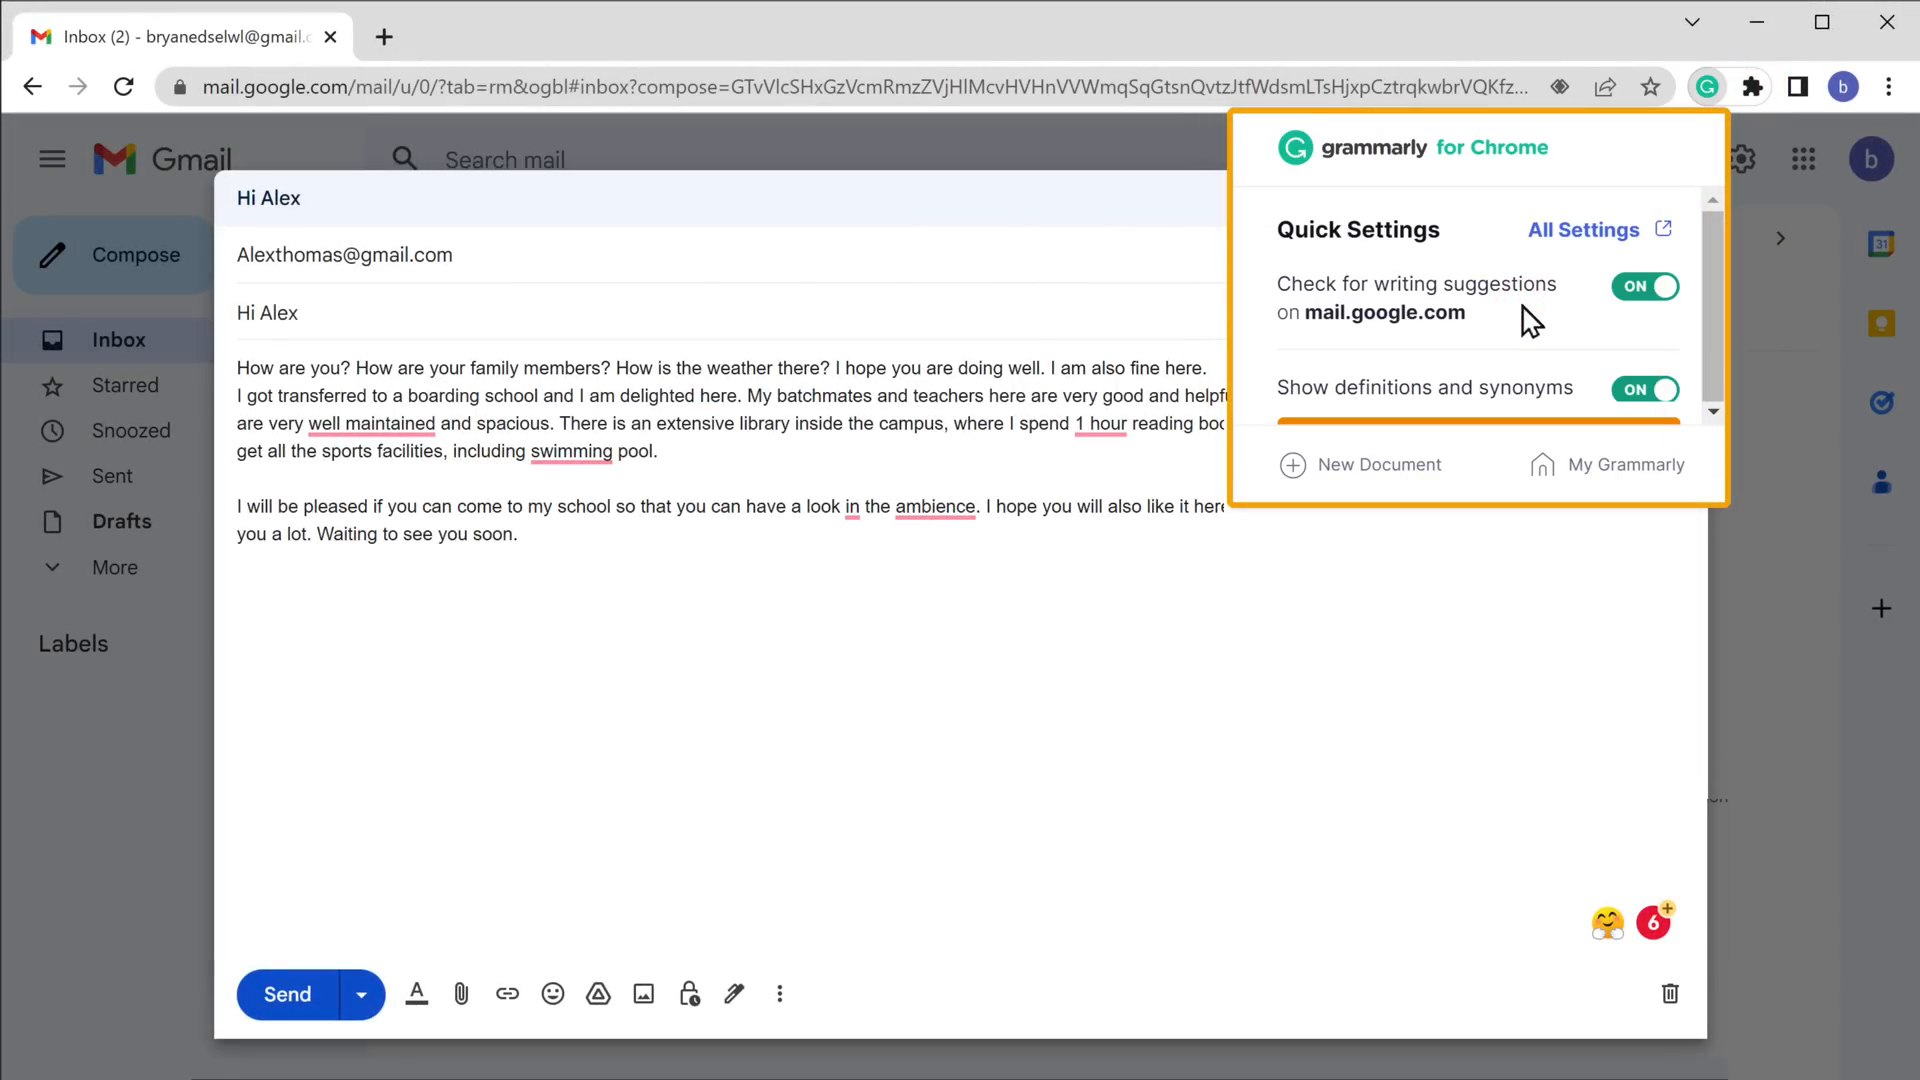The height and width of the screenshot is (1080, 1920).
Task: Close the Inbox Gmail tab
Action: [331, 37]
